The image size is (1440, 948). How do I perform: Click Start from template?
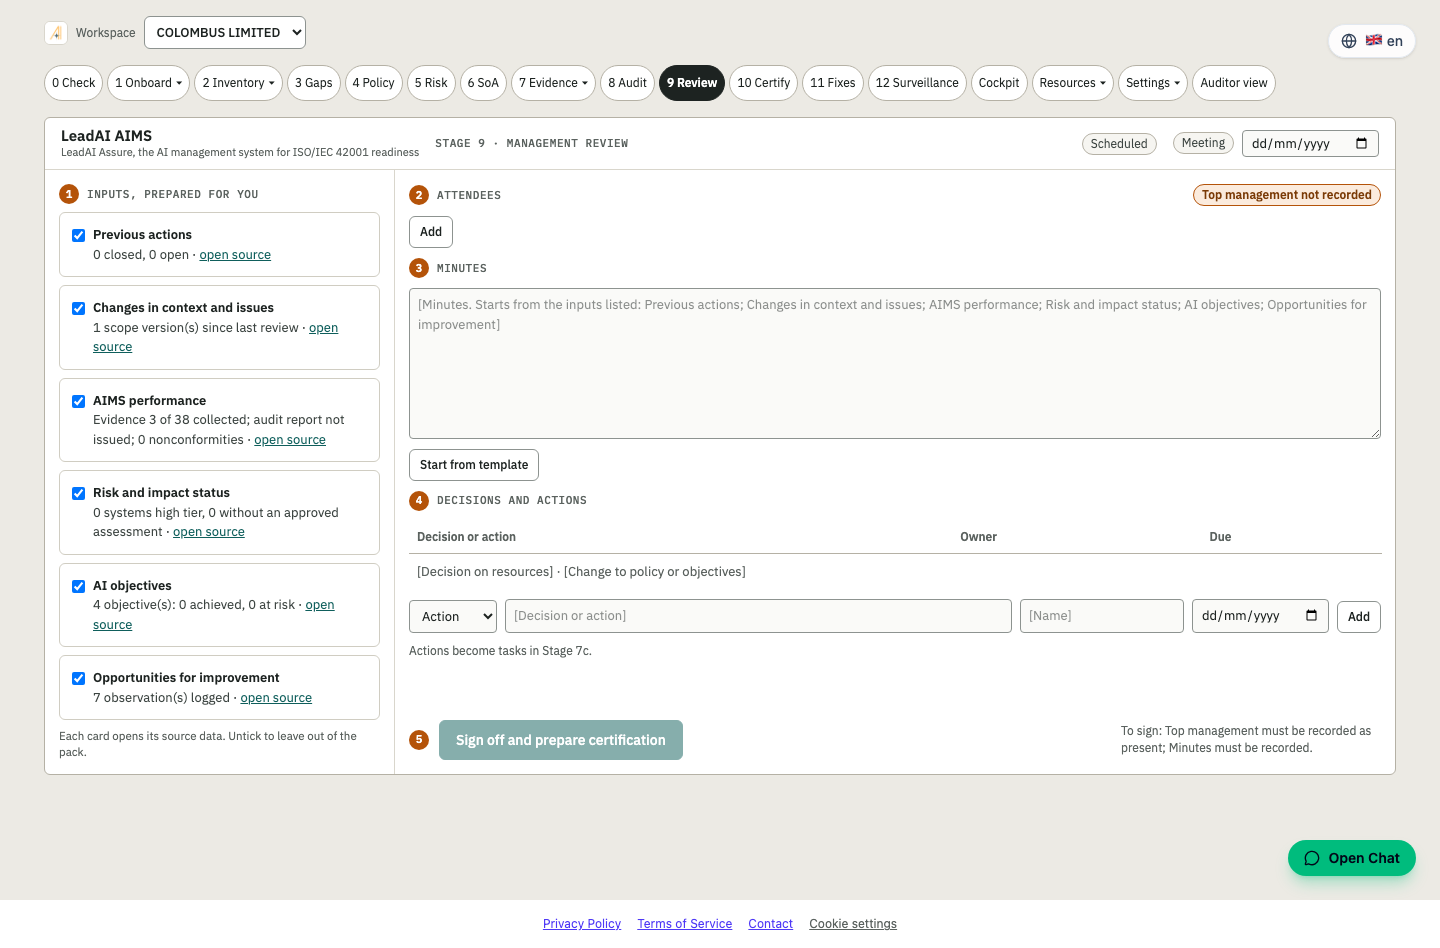pos(474,465)
